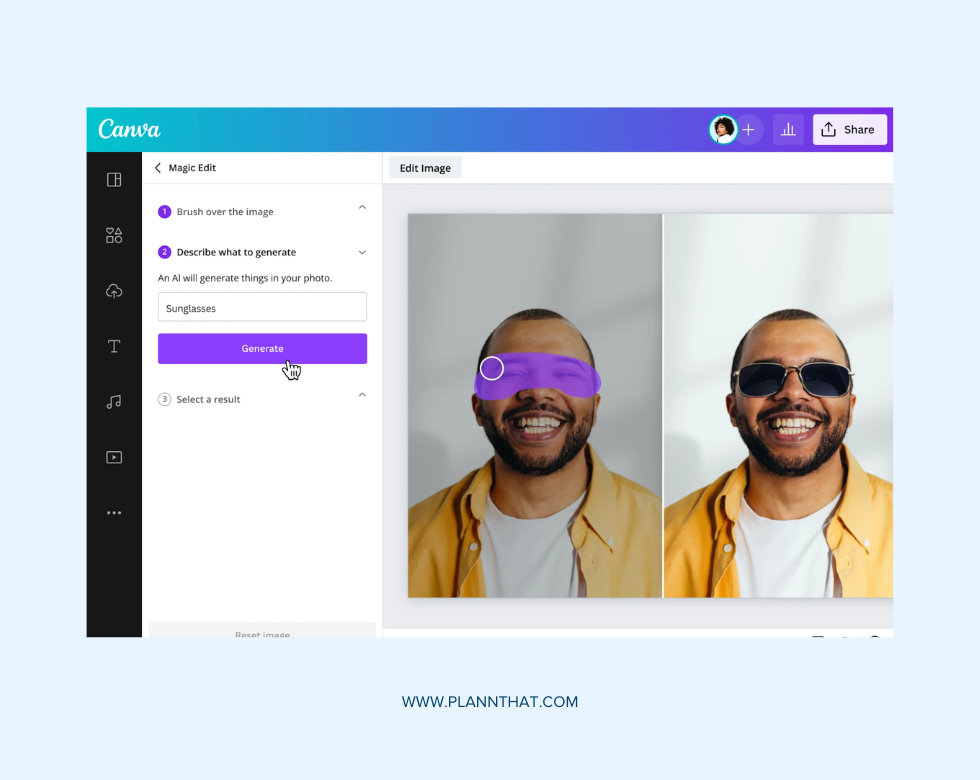Click the Reset image button
The height and width of the screenshot is (780, 980).
pos(262,631)
